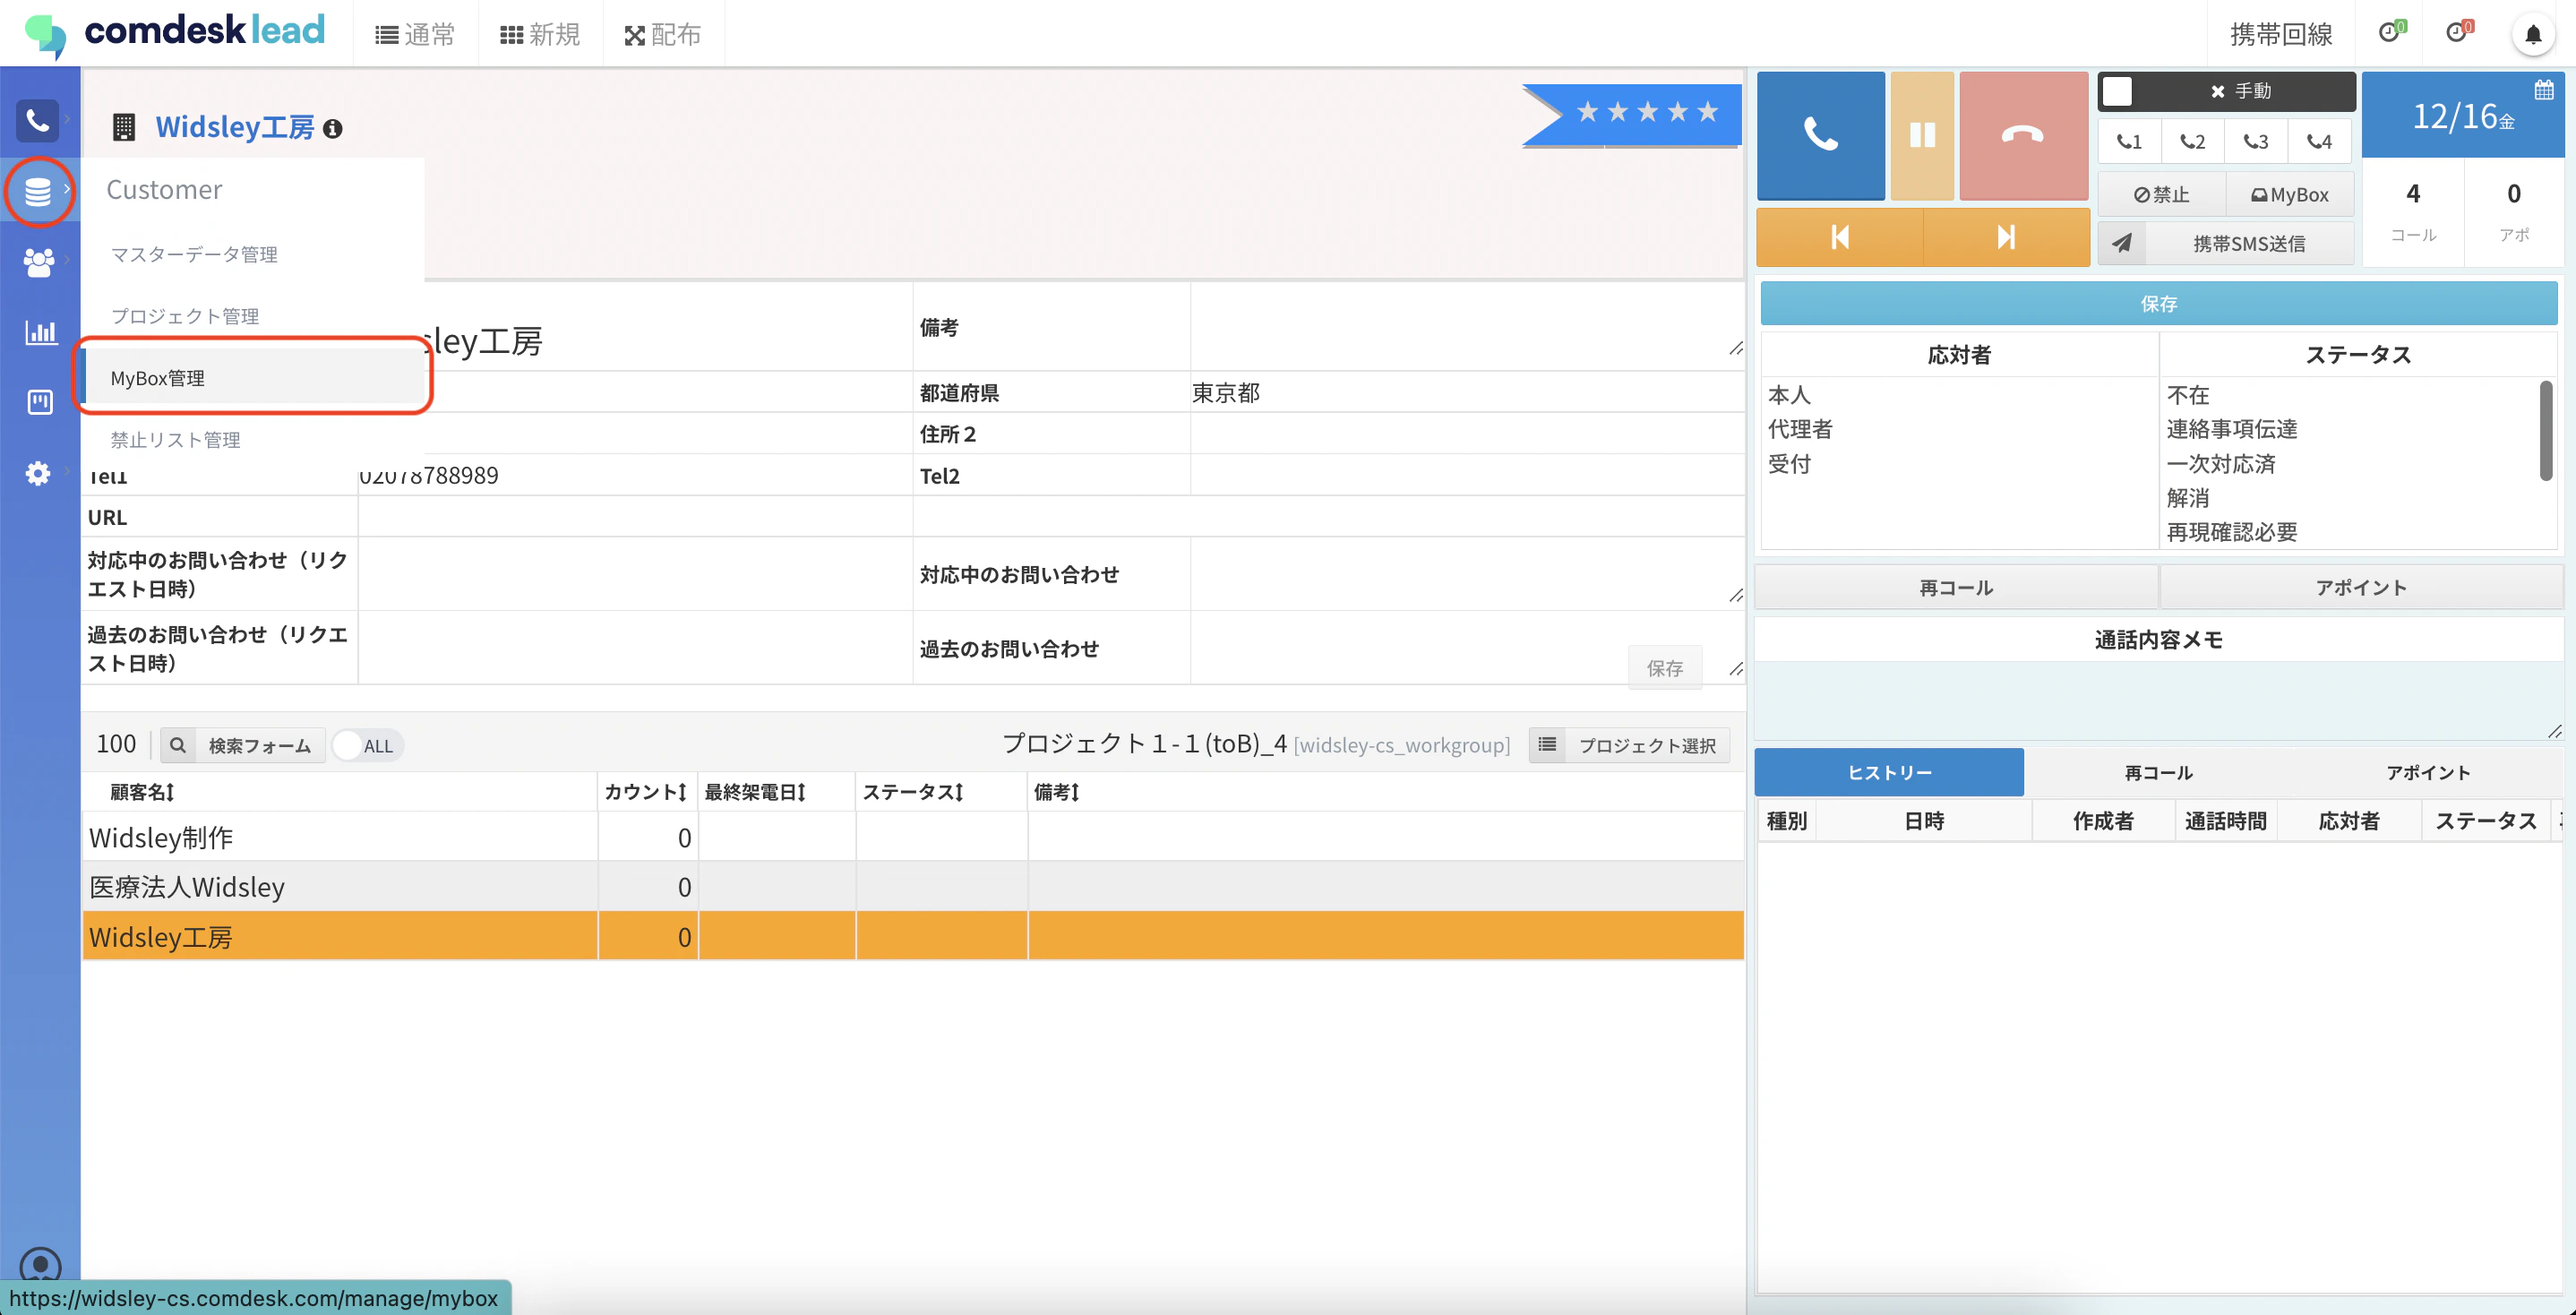This screenshot has width=2576, height=1315.
Task: Click the プロジェクト選択 button
Action: (x=1629, y=745)
